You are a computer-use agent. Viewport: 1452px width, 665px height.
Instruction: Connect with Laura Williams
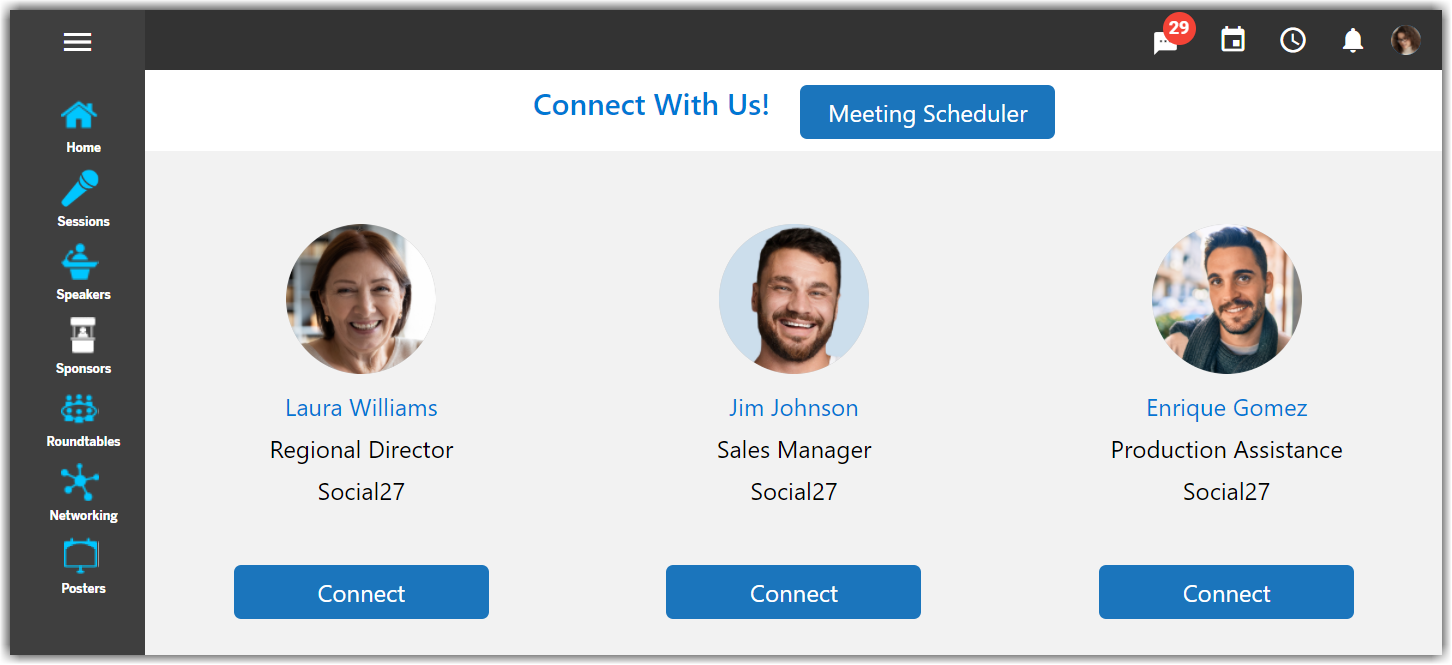pos(361,593)
